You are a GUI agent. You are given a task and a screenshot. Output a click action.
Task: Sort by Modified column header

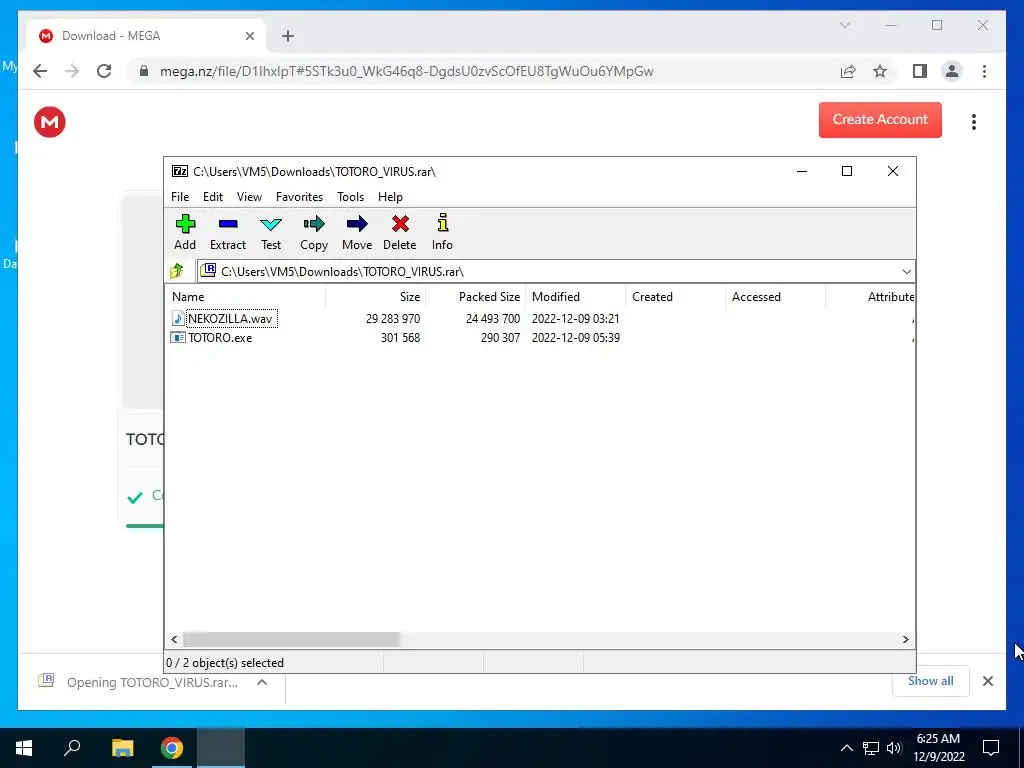coord(575,296)
